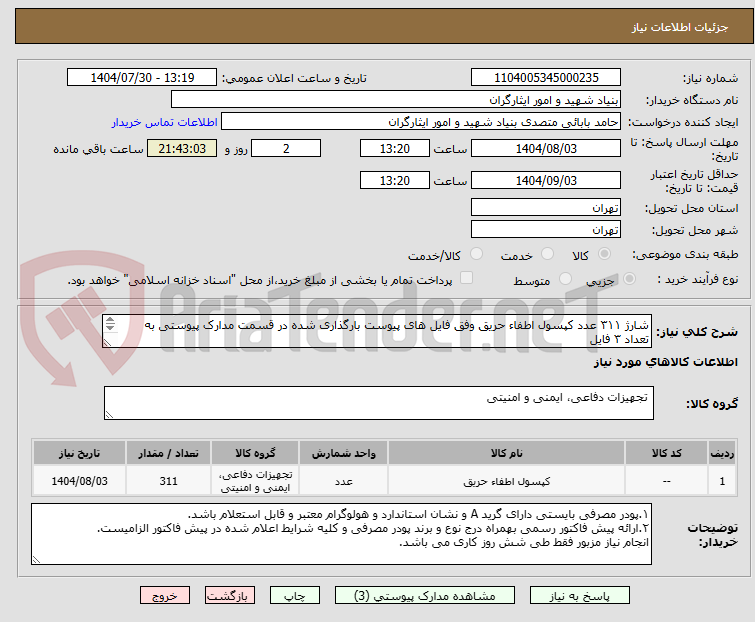The height and width of the screenshot is (622, 755).
Task: Click the شماره نیاز field 1104005345000235
Action: pyautogui.click(x=546, y=78)
